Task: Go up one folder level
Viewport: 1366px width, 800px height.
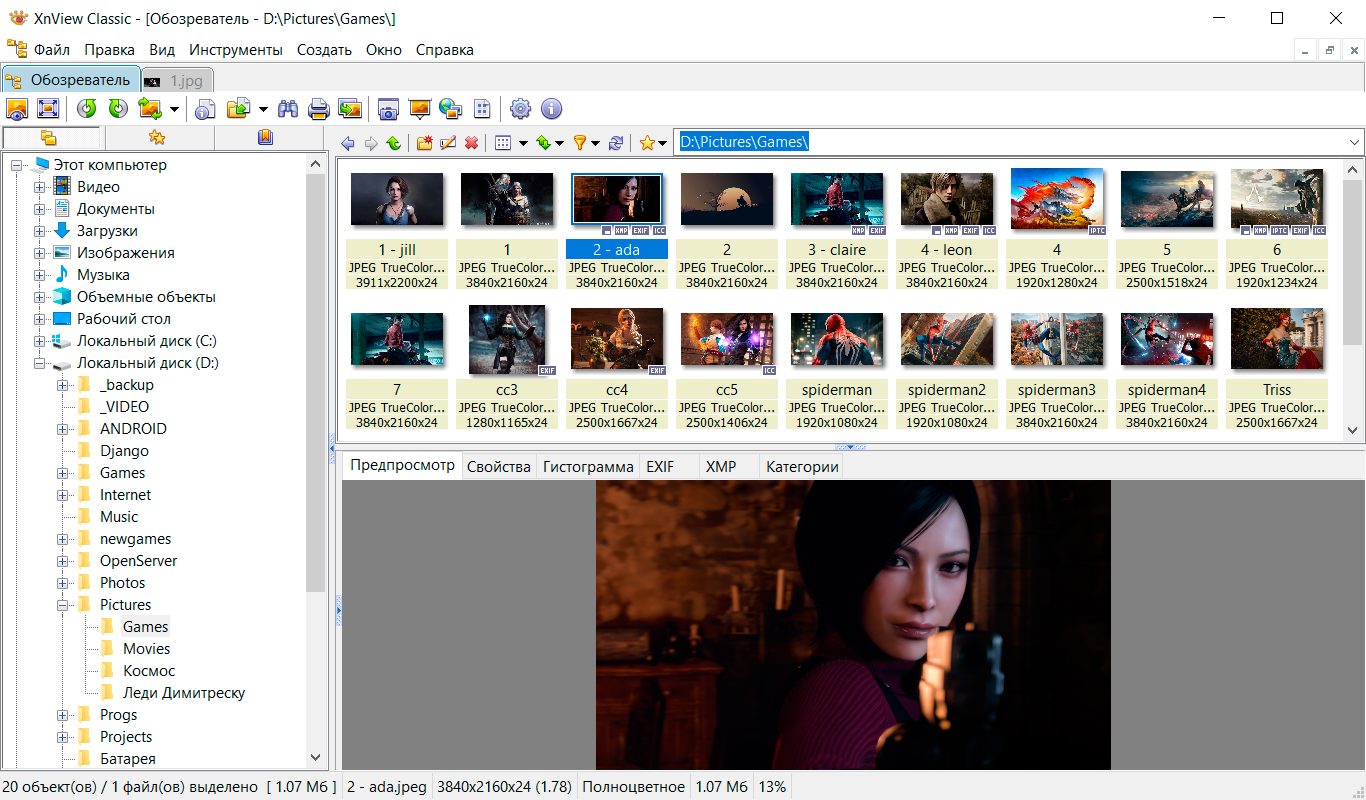Action: click(394, 143)
